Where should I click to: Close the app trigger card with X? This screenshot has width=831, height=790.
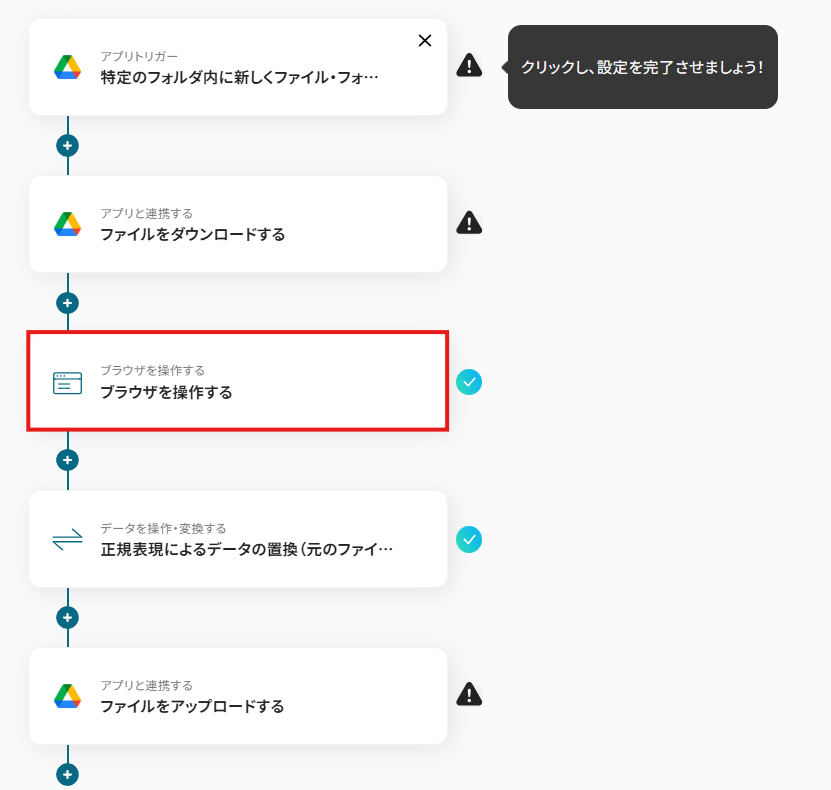[425, 41]
